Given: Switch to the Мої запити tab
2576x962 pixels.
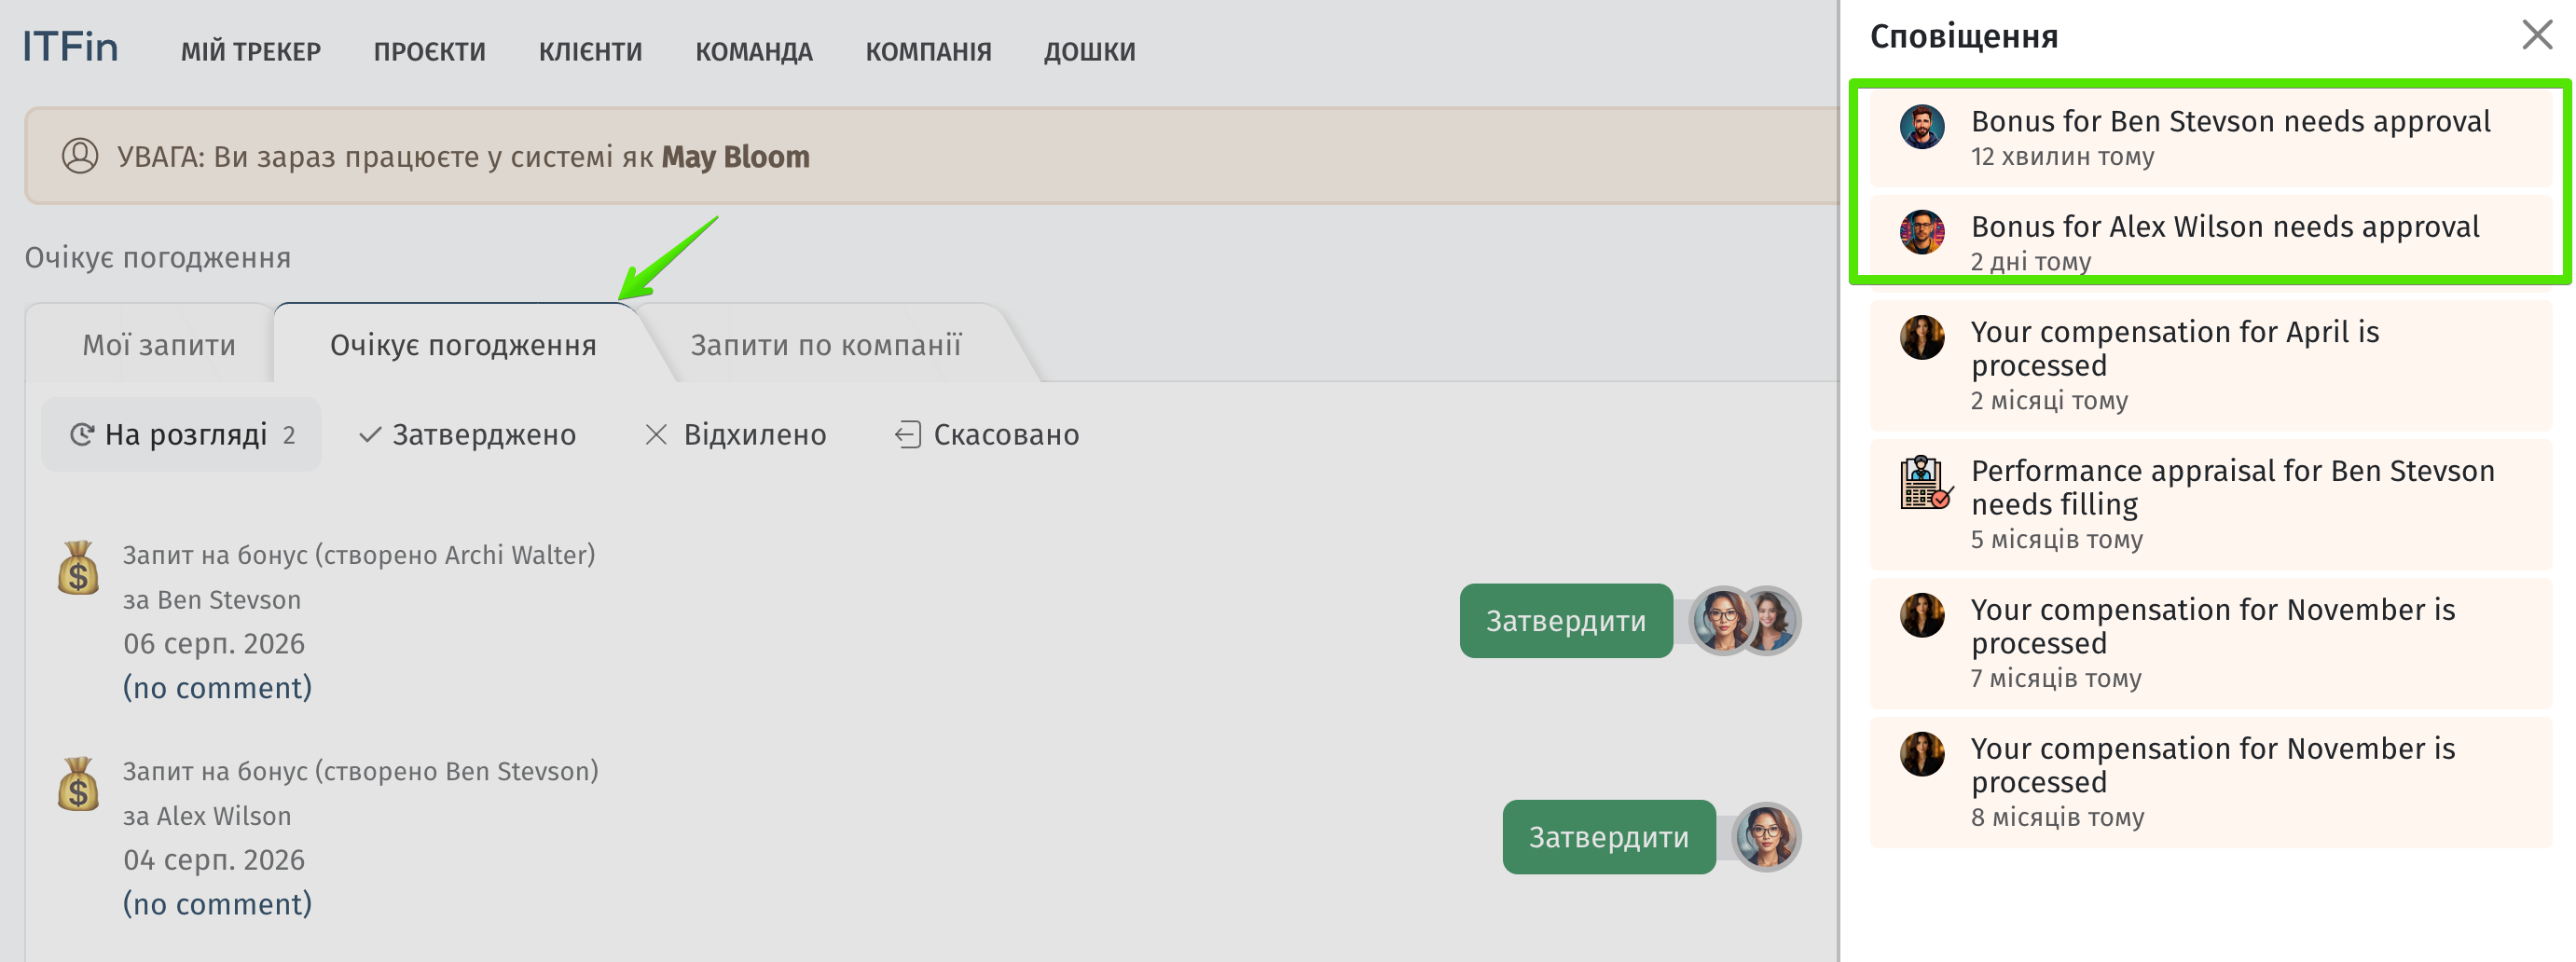Looking at the screenshot, I should (159, 345).
